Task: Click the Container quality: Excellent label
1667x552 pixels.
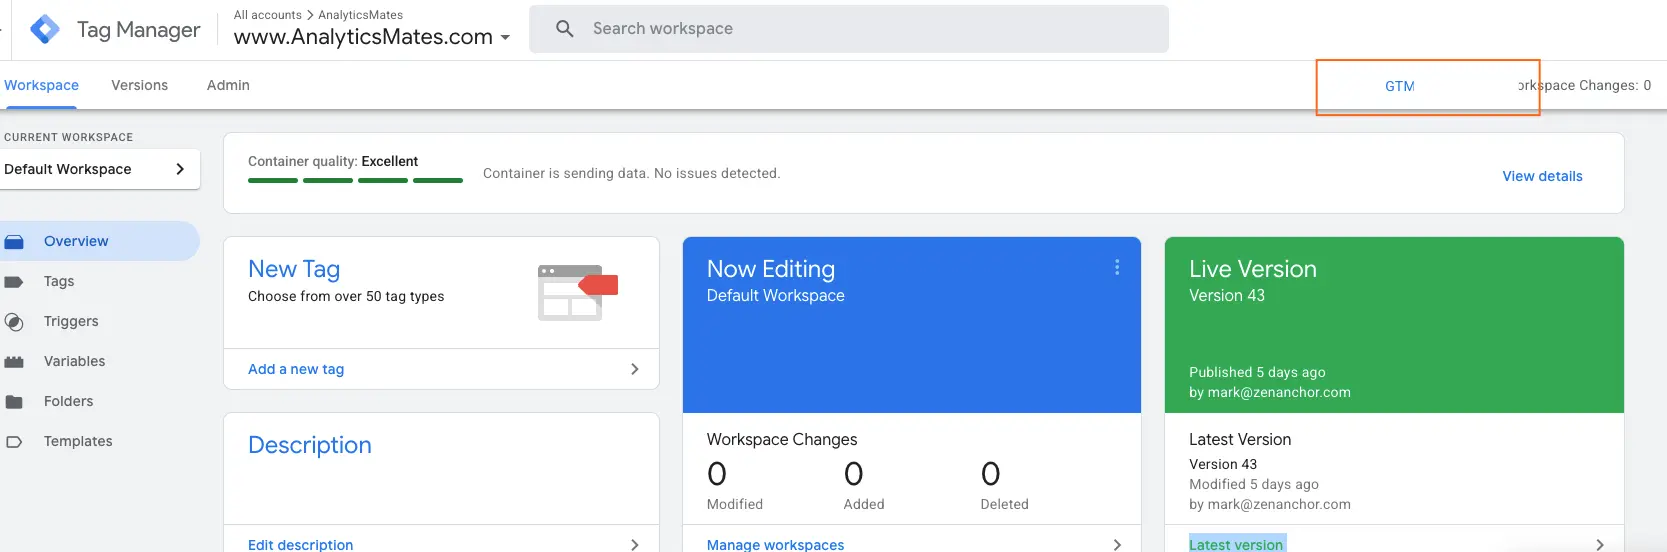Action: (x=333, y=161)
